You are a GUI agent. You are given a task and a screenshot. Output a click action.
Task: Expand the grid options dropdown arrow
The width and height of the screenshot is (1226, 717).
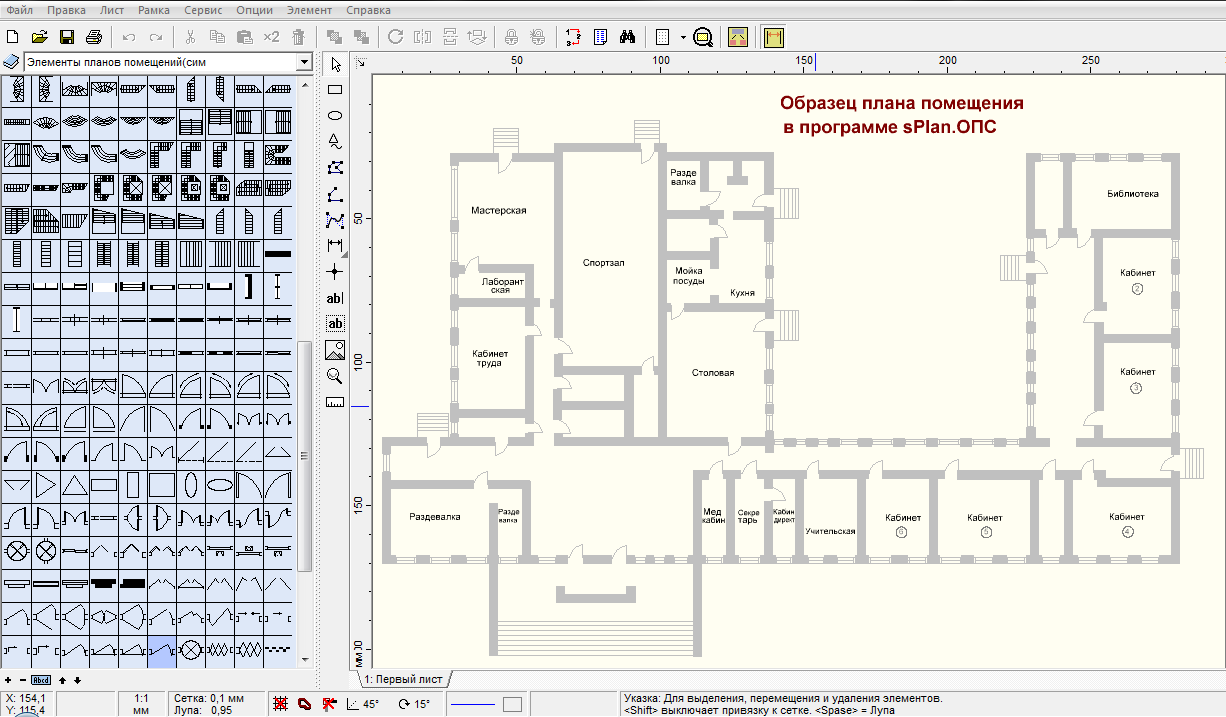(x=683, y=37)
